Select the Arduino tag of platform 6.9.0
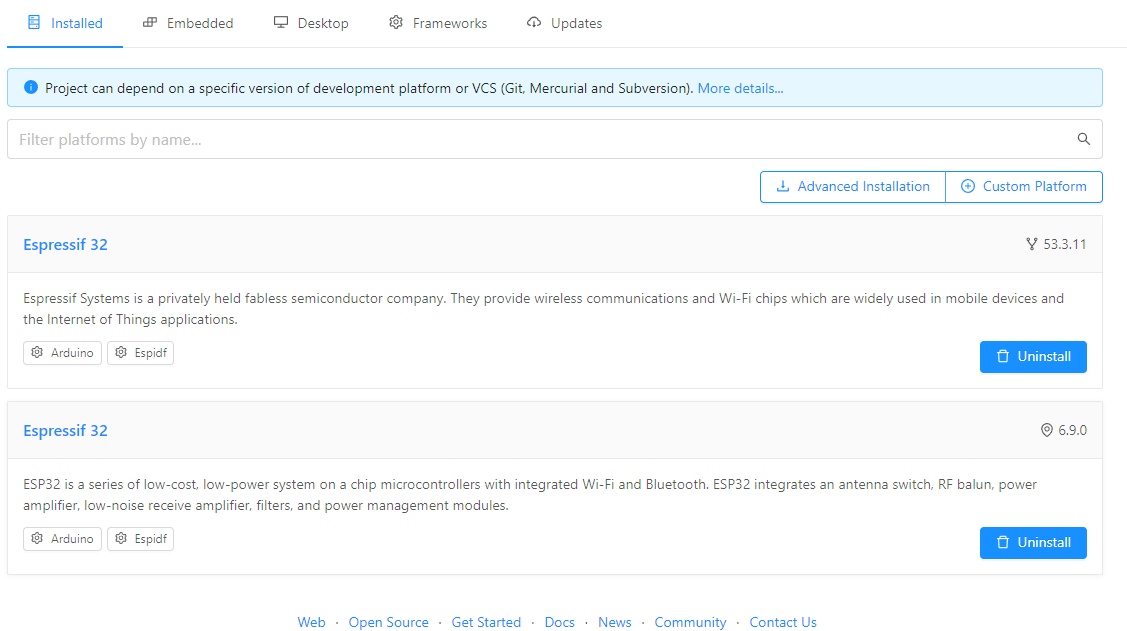Screen dimensions: 1127x631 tap(63, 539)
